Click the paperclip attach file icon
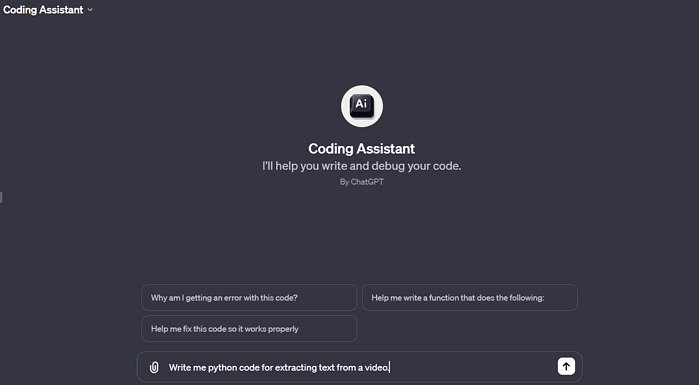 click(154, 368)
